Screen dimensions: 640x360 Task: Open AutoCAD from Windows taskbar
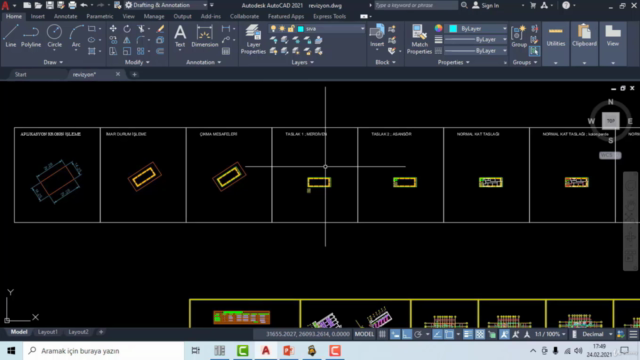pyautogui.click(x=266, y=351)
